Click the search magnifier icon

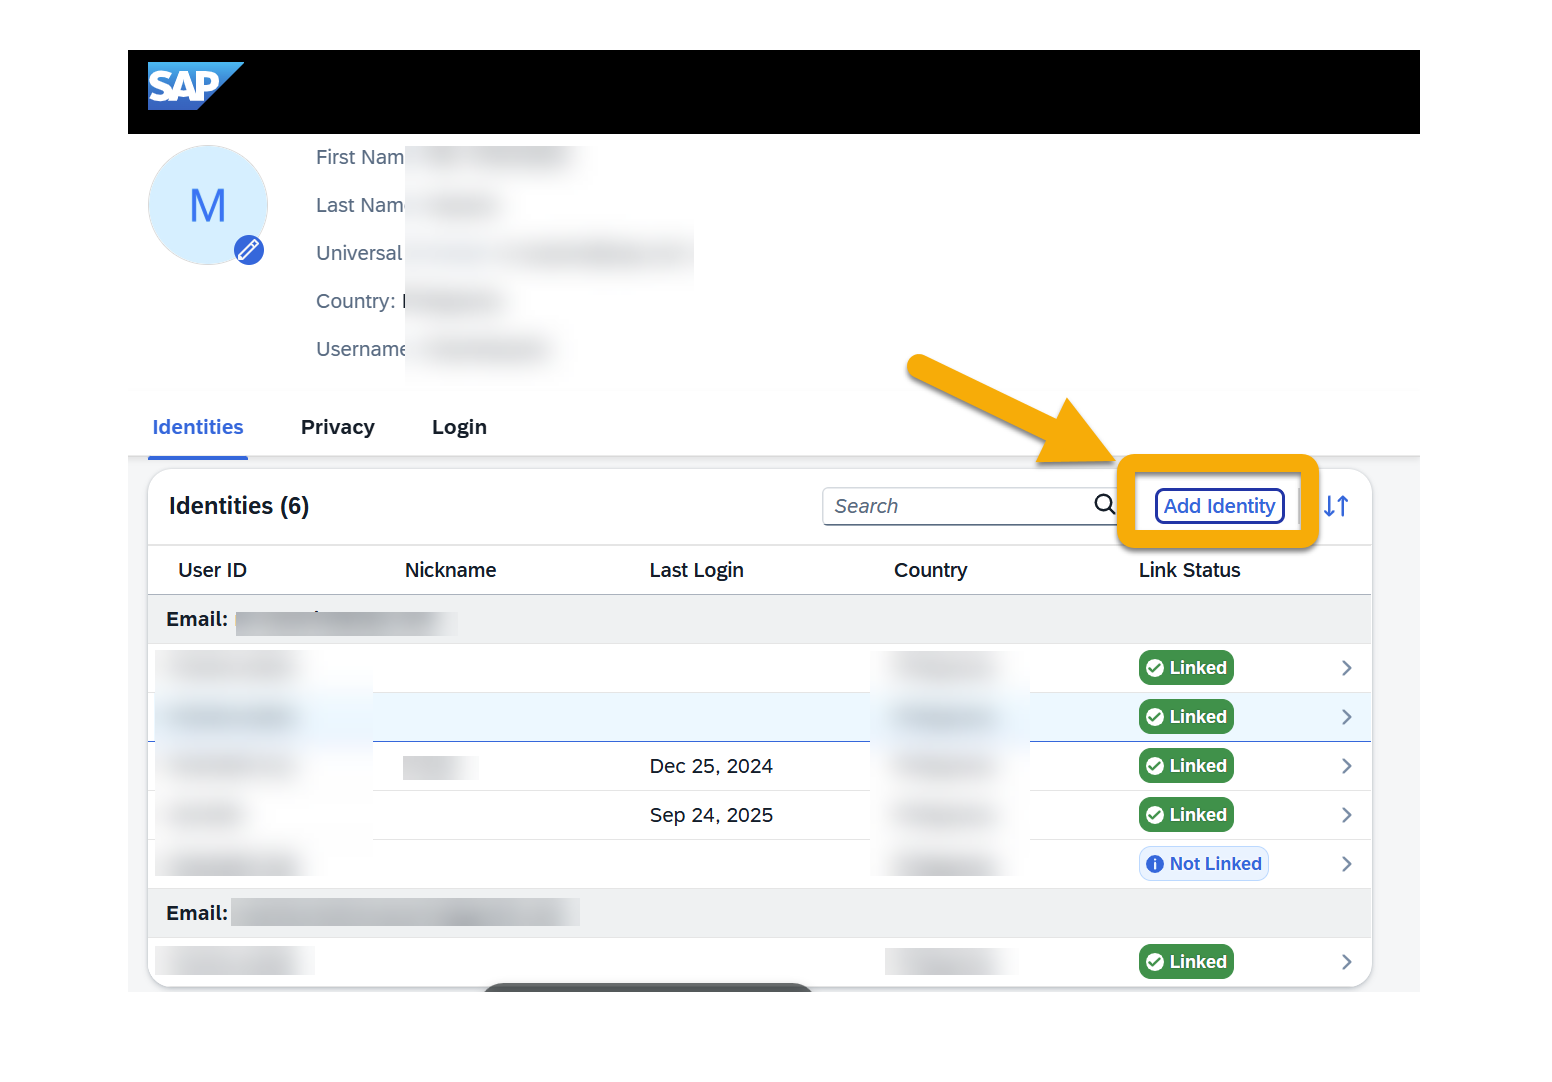[1104, 505]
